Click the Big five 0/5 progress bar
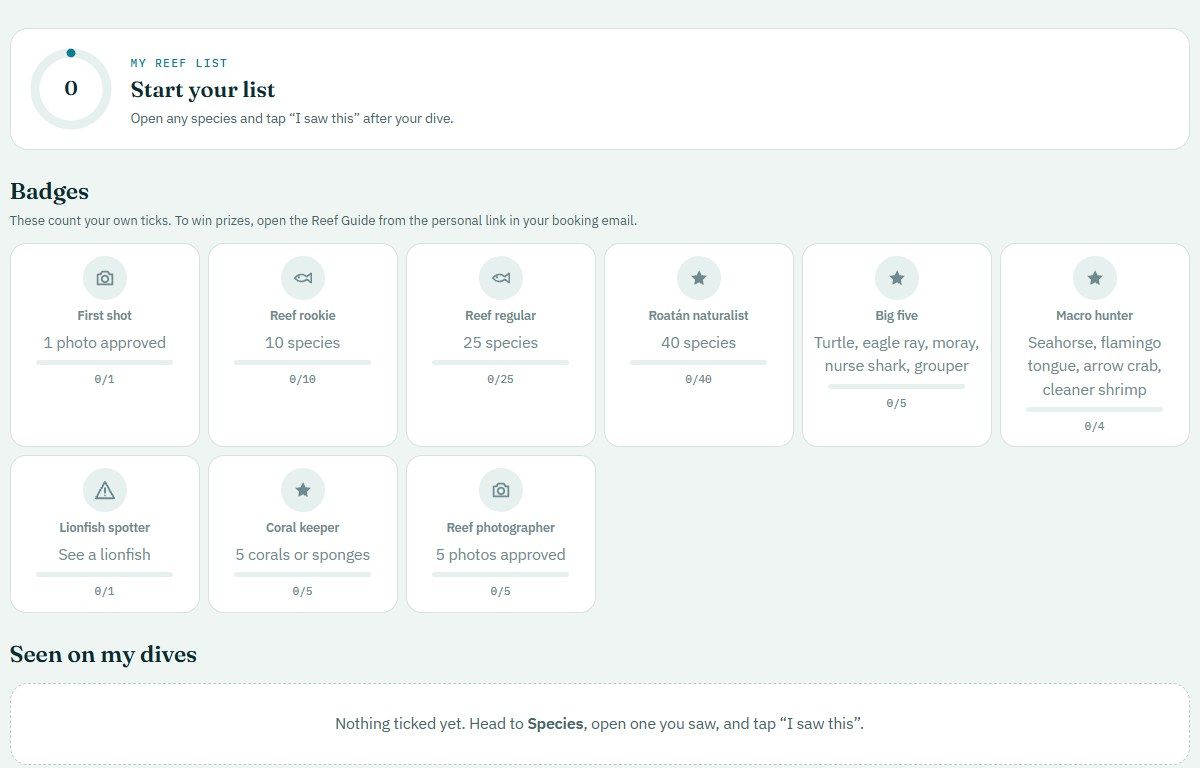1200x768 pixels. pyautogui.click(x=897, y=386)
